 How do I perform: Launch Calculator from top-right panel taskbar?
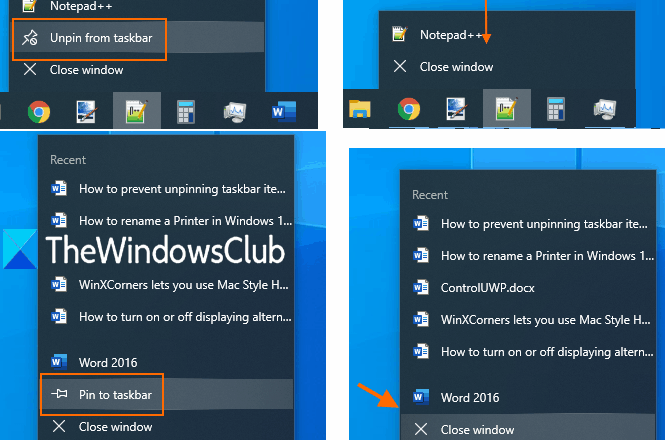click(x=556, y=109)
